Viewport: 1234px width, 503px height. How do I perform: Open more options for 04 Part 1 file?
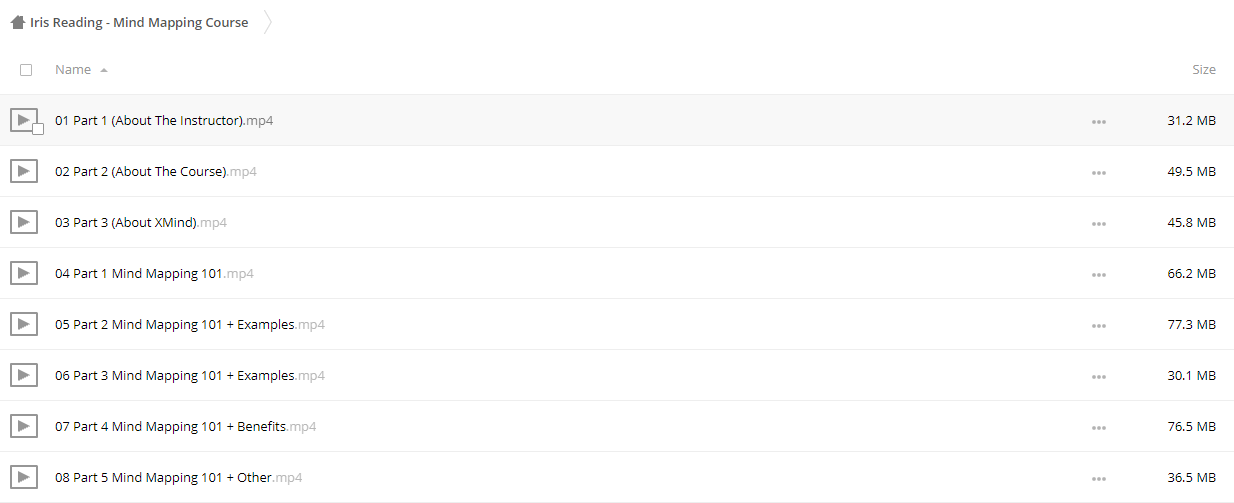[1099, 274]
